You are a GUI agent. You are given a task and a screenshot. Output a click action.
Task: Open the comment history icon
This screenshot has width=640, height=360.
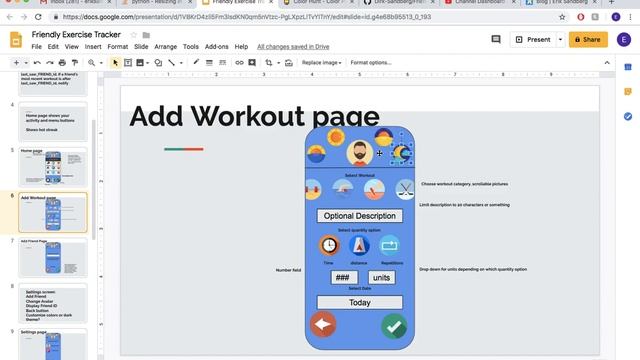tap(496, 40)
